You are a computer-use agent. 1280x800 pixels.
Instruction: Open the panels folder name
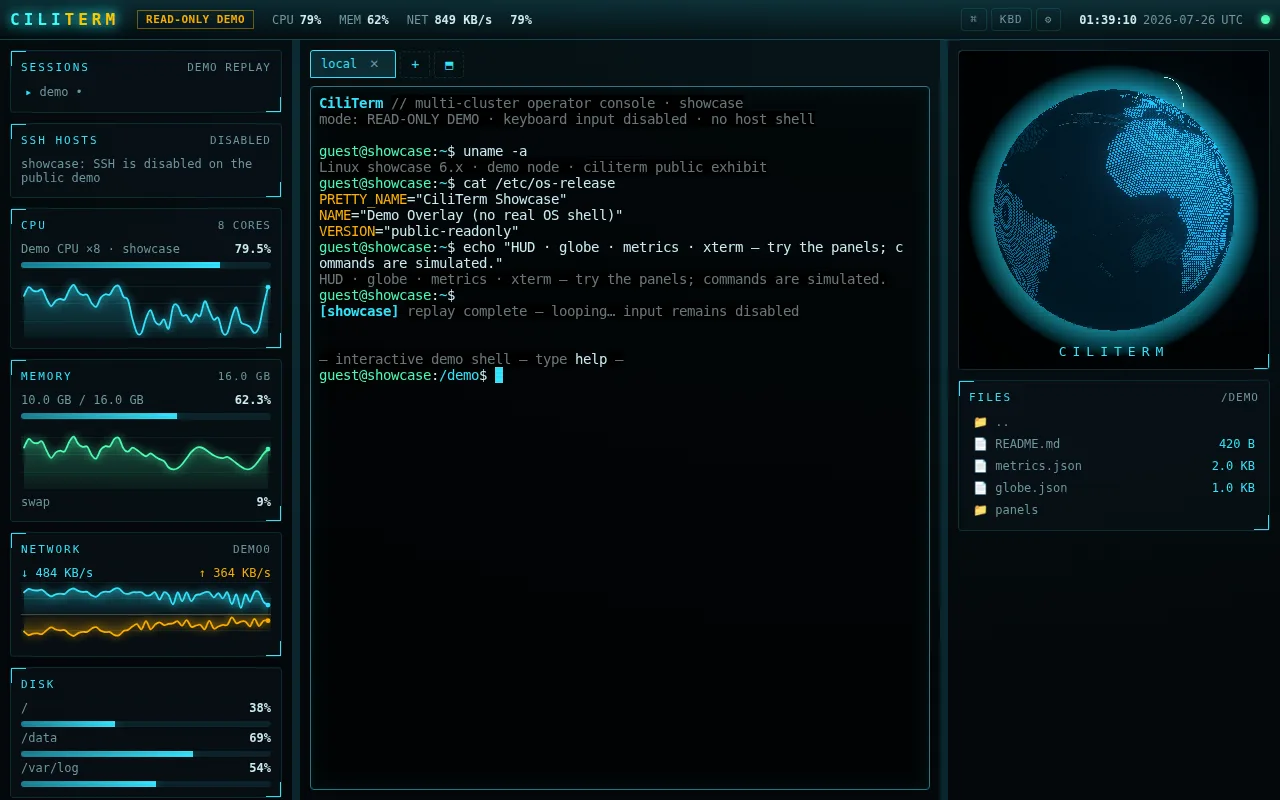click(x=1016, y=510)
